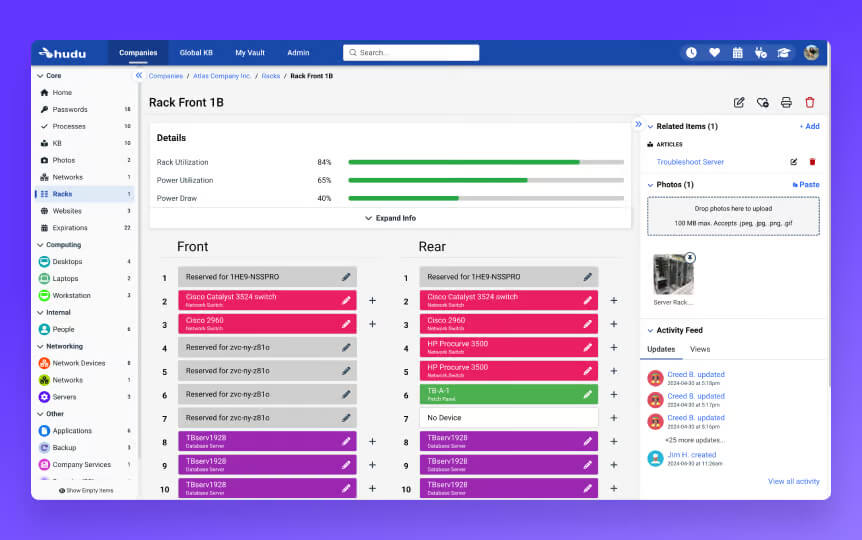Switch to Views tab in Activity Feed
This screenshot has height=540, width=862.
coord(700,349)
